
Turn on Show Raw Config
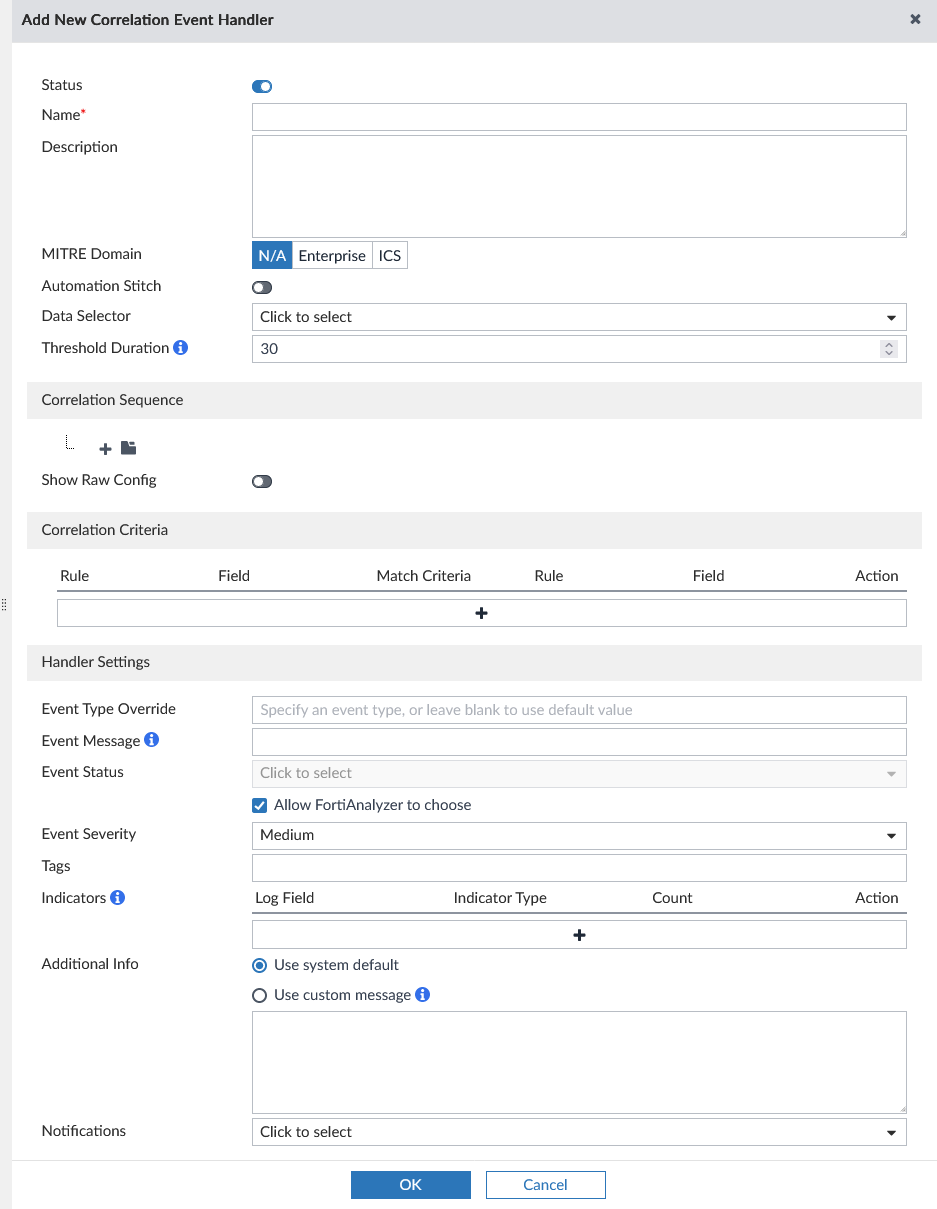(261, 481)
